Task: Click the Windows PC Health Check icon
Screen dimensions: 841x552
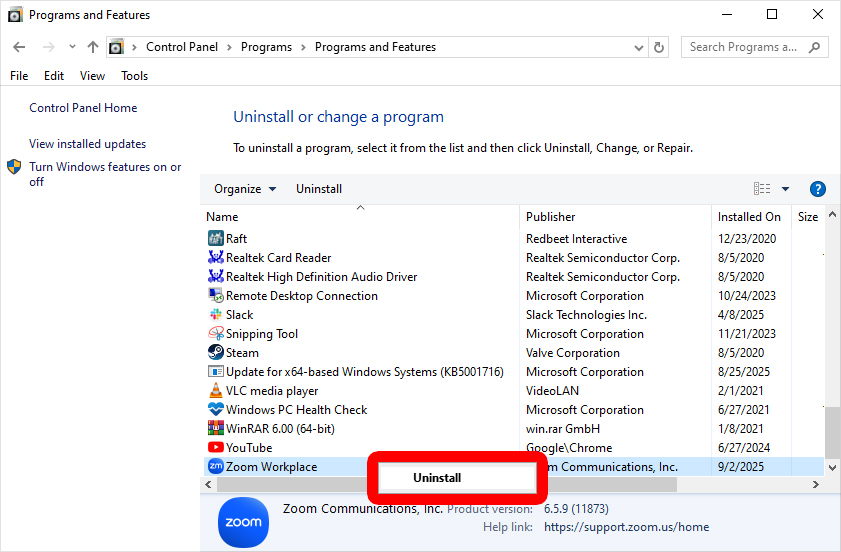Action: click(216, 409)
